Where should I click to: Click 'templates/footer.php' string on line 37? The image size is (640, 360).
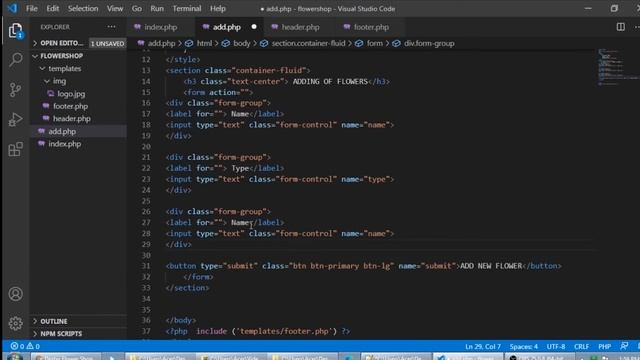[284, 331]
